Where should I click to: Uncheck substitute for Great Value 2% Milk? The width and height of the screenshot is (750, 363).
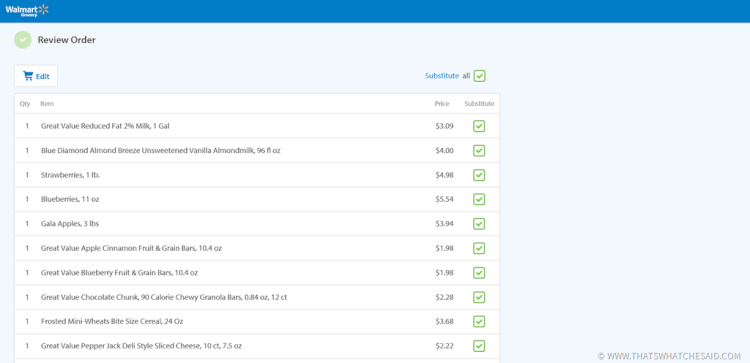coord(479,126)
